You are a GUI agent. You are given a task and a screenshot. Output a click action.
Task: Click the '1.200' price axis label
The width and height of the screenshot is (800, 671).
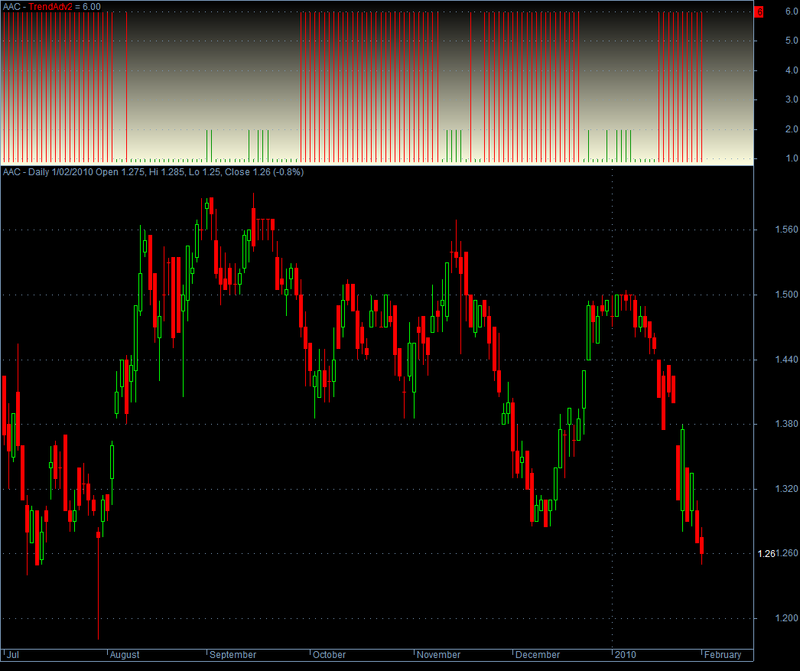[x=786, y=618]
